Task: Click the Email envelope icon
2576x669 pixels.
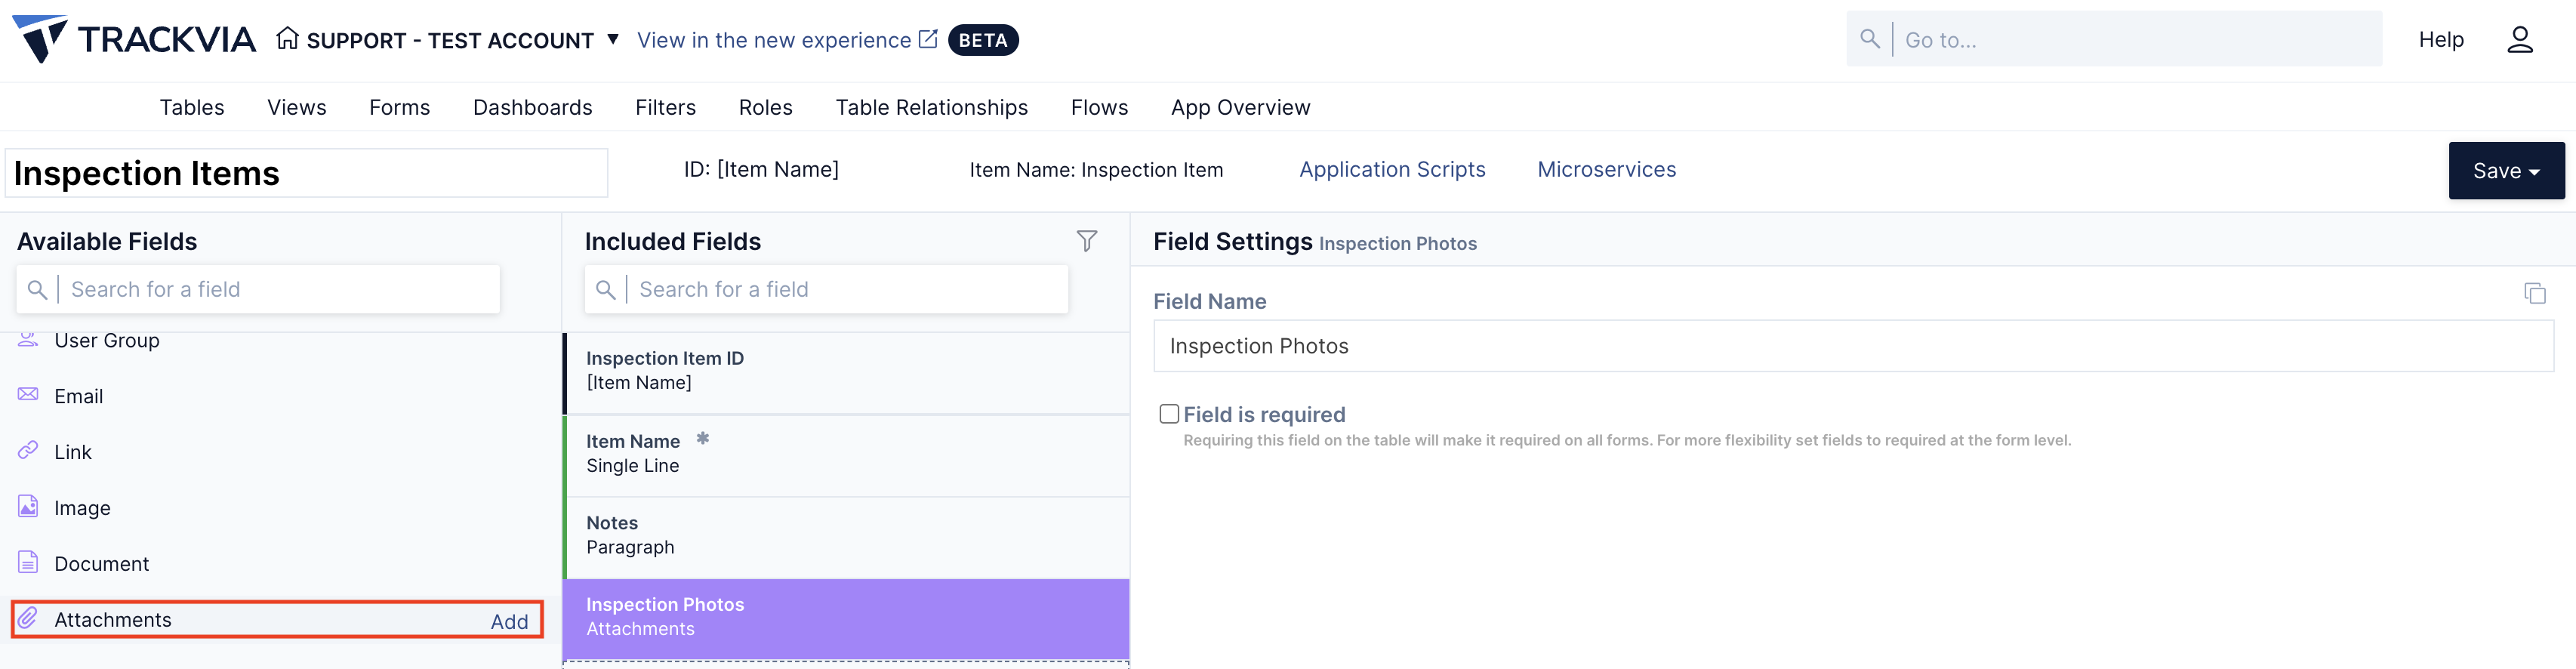Action: point(28,394)
